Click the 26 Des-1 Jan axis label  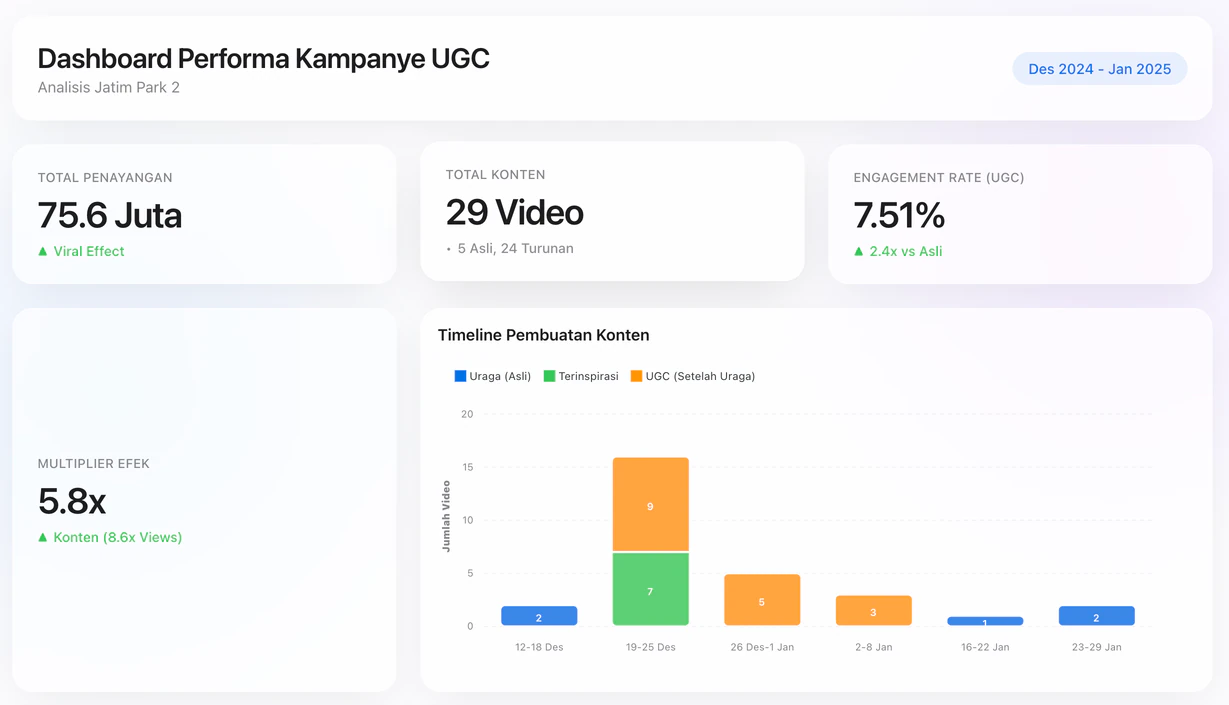coord(762,647)
